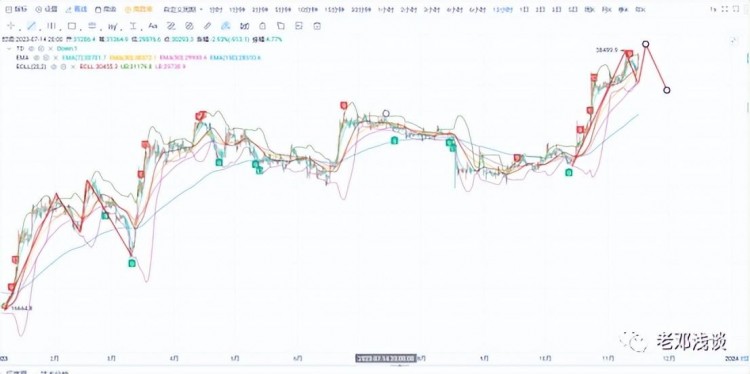The width and height of the screenshot is (750, 374).
Task: Collapse the indicator list arrow beside TD
Action: pos(9,48)
